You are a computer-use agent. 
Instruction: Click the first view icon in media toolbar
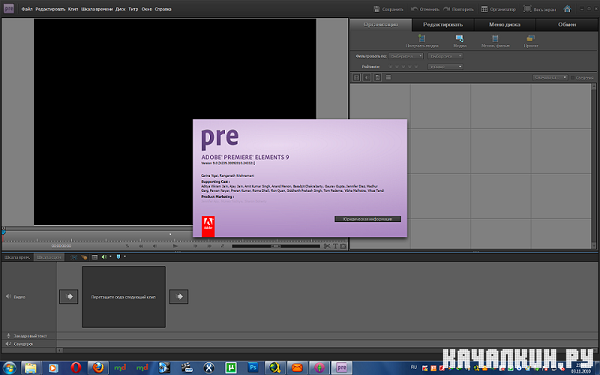pos(356,78)
